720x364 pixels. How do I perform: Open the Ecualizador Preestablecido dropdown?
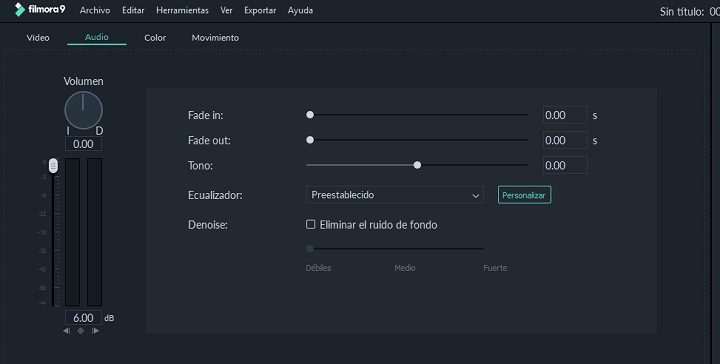tap(394, 195)
